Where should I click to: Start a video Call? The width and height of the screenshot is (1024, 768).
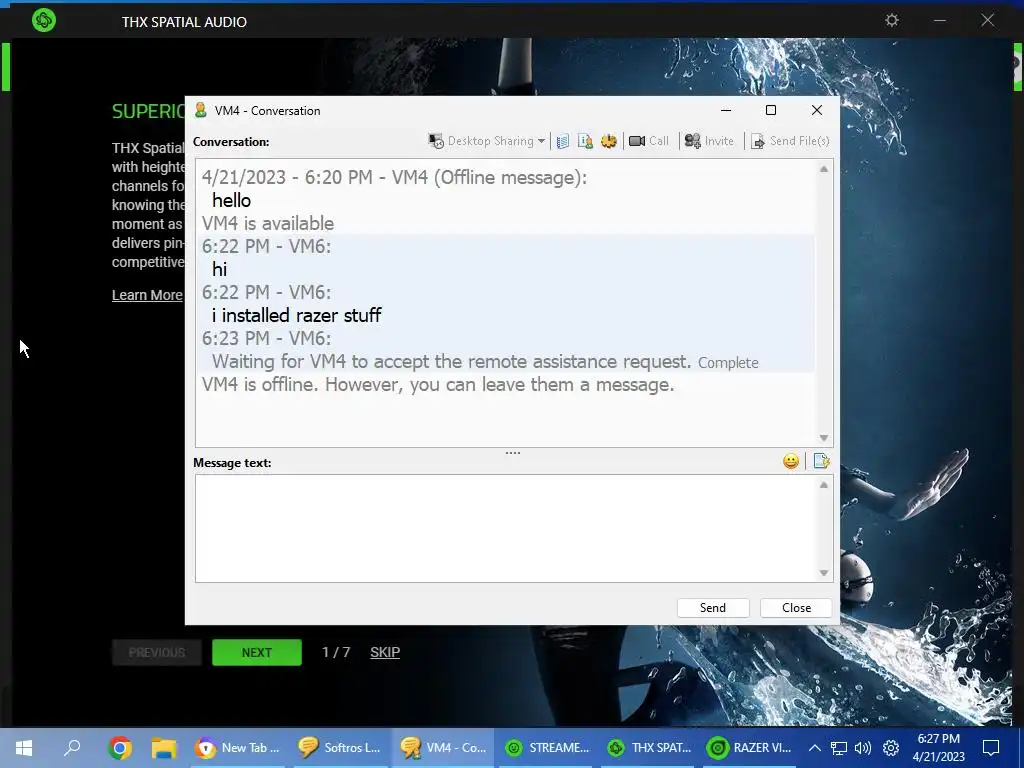pyautogui.click(x=648, y=141)
